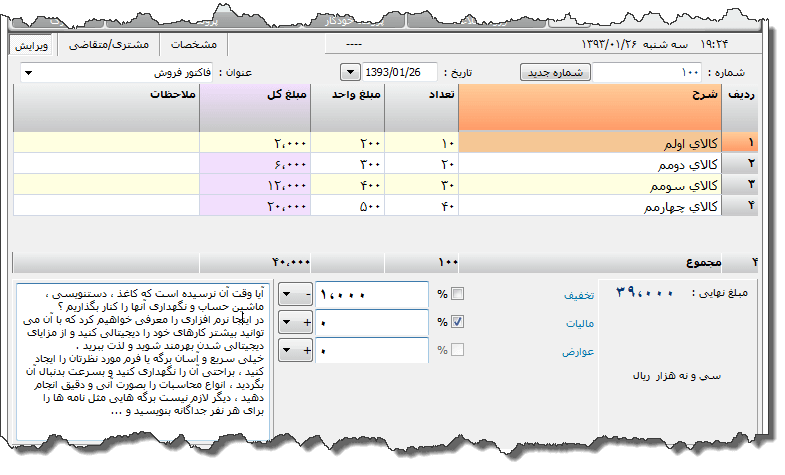
Task: Open the dropdown arrow beside تخفیف amount
Action: (288, 294)
